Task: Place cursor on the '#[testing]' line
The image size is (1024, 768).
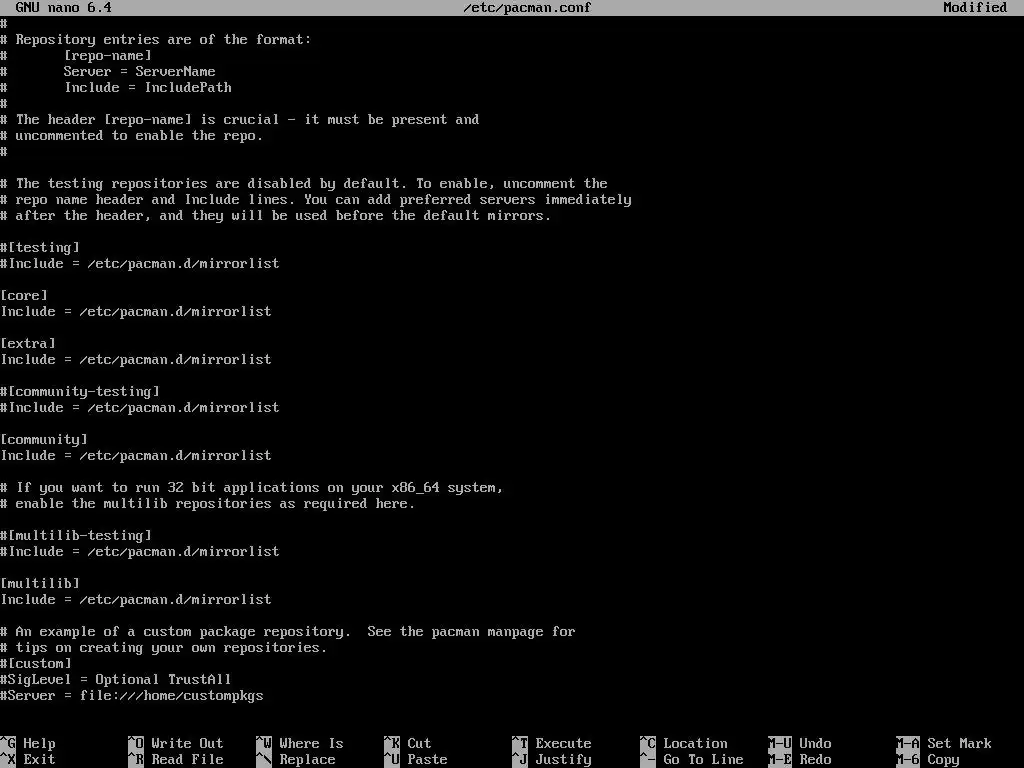Action: click(40, 248)
